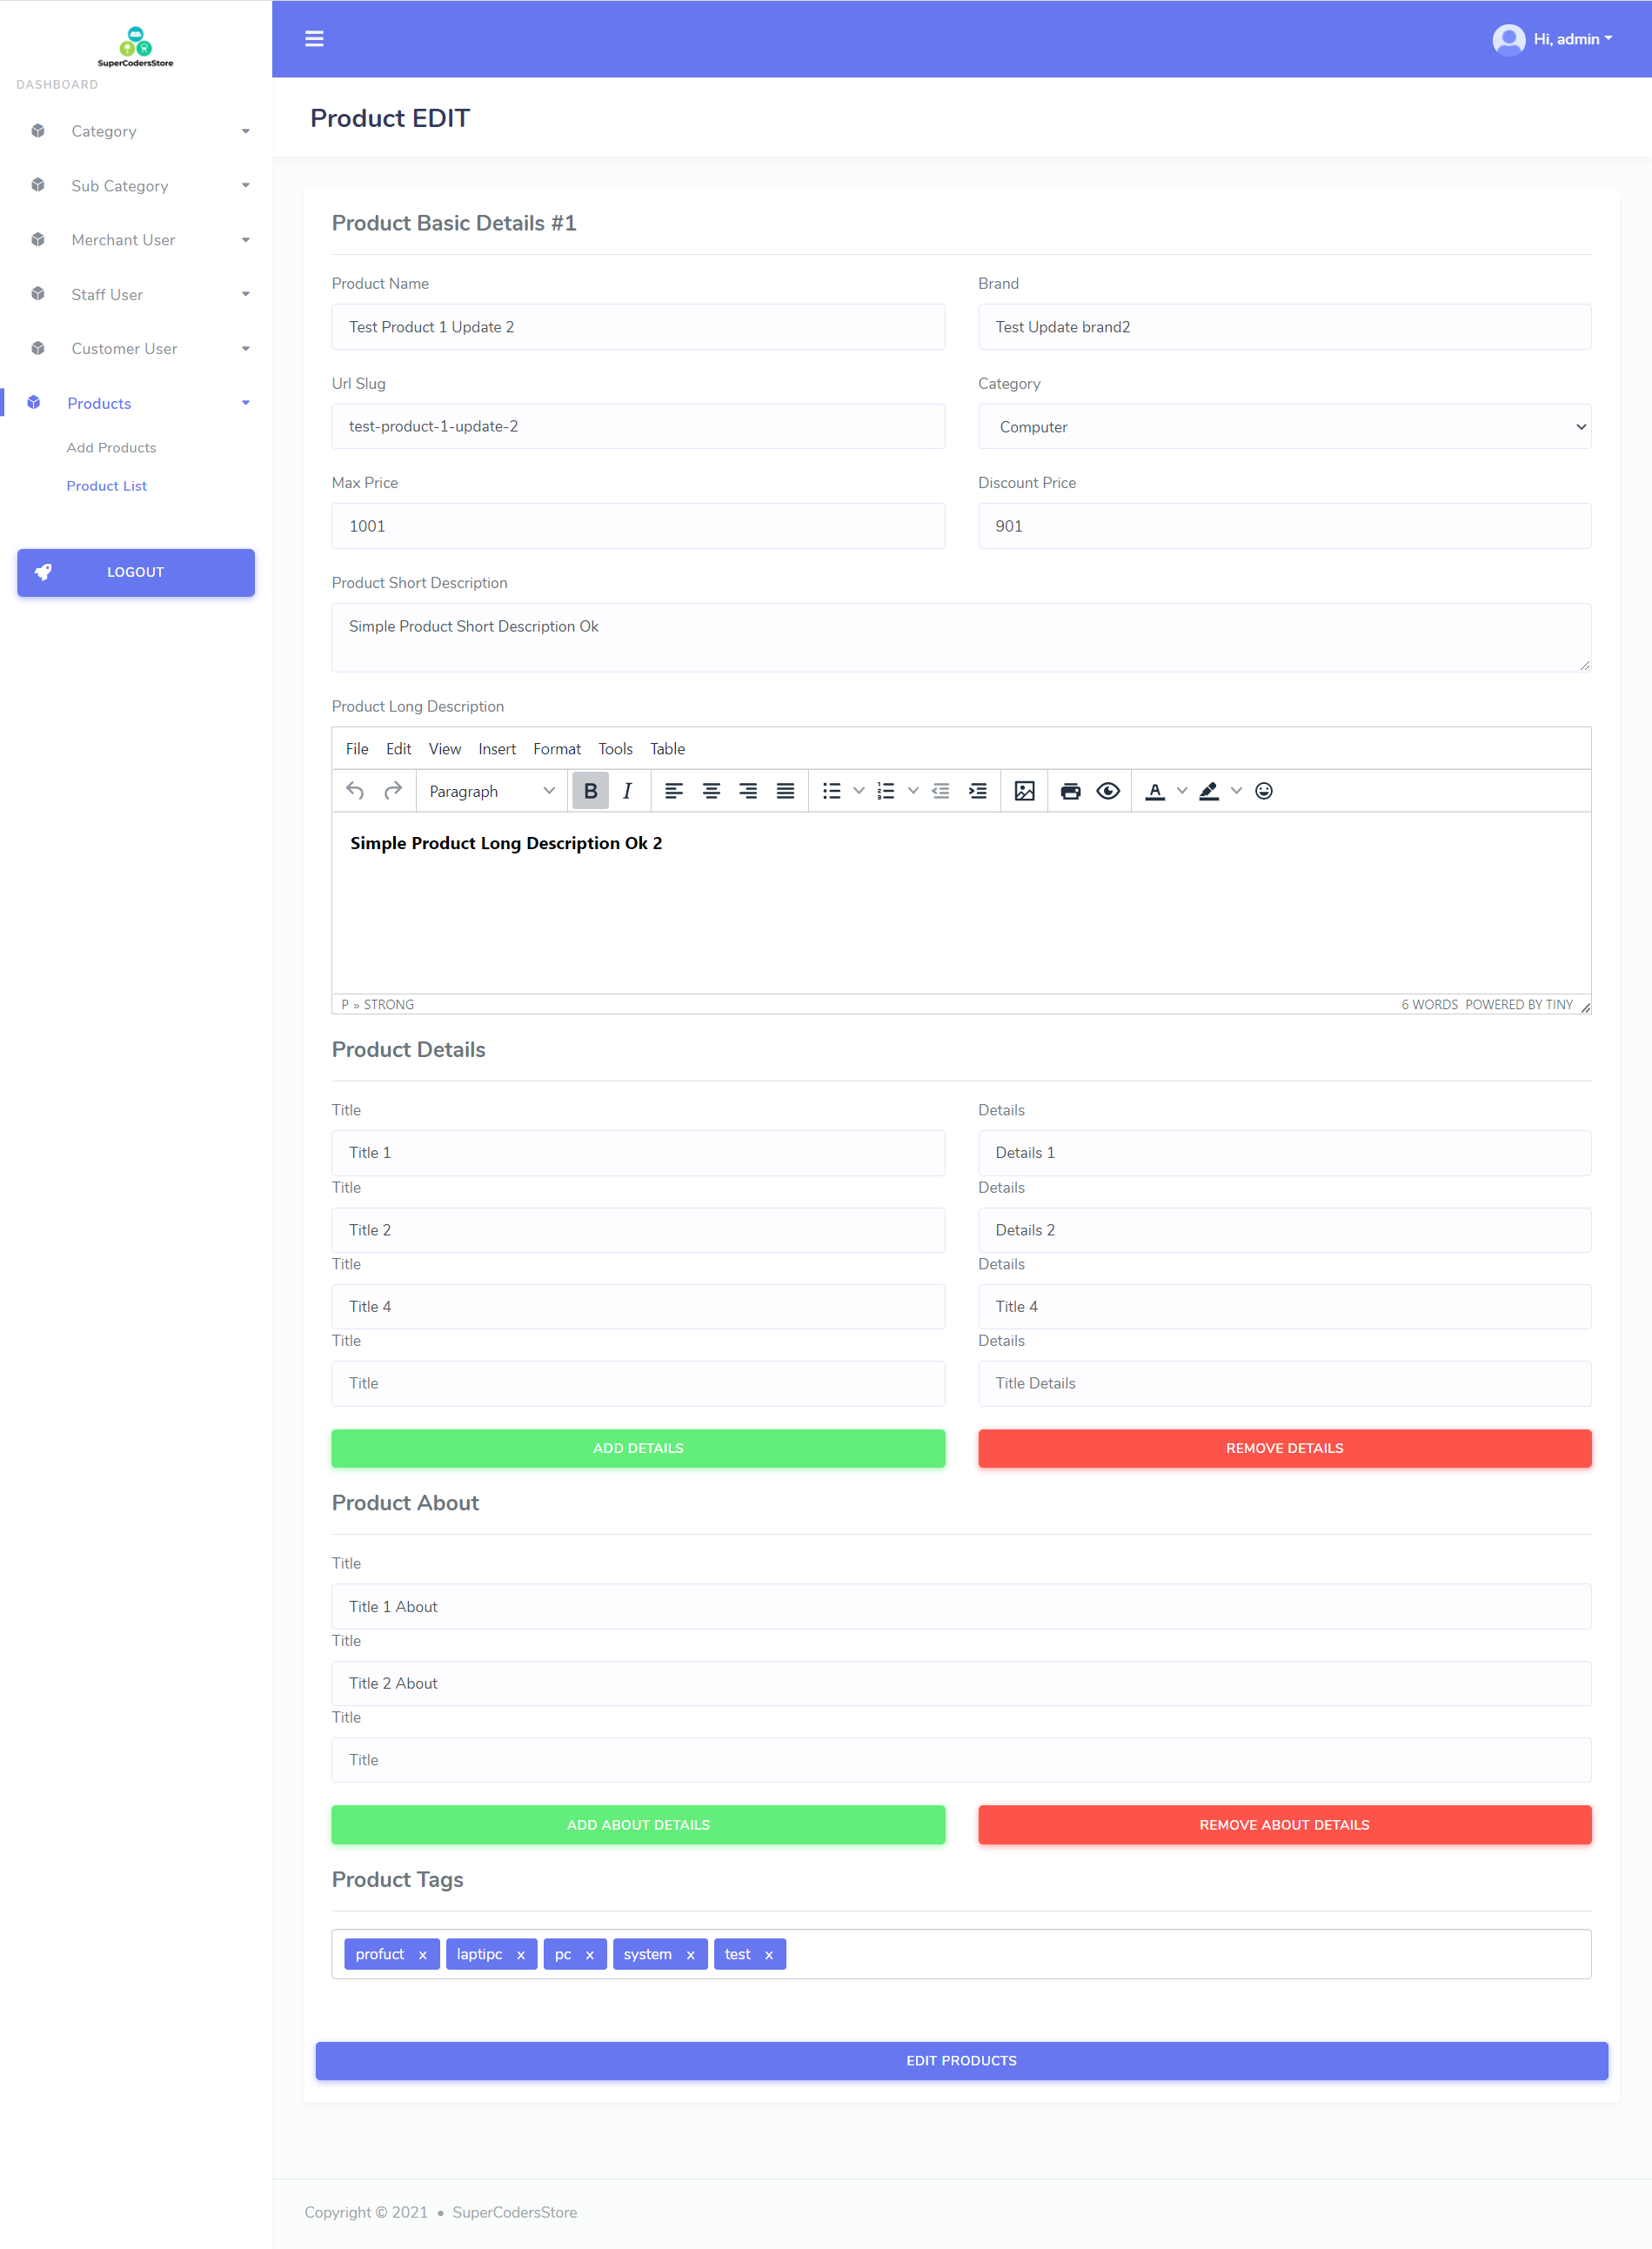Preview the editor content
The width and height of the screenshot is (1652, 2249).
pyautogui.click(x=1107, y=791)
